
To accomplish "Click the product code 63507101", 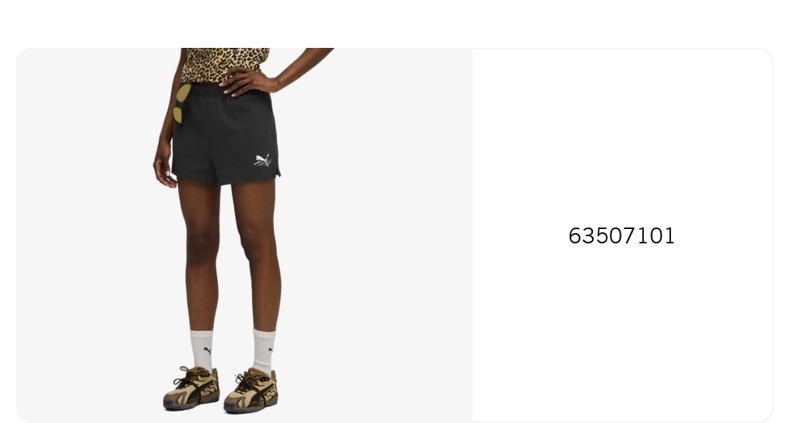I will tap(621, 236).
